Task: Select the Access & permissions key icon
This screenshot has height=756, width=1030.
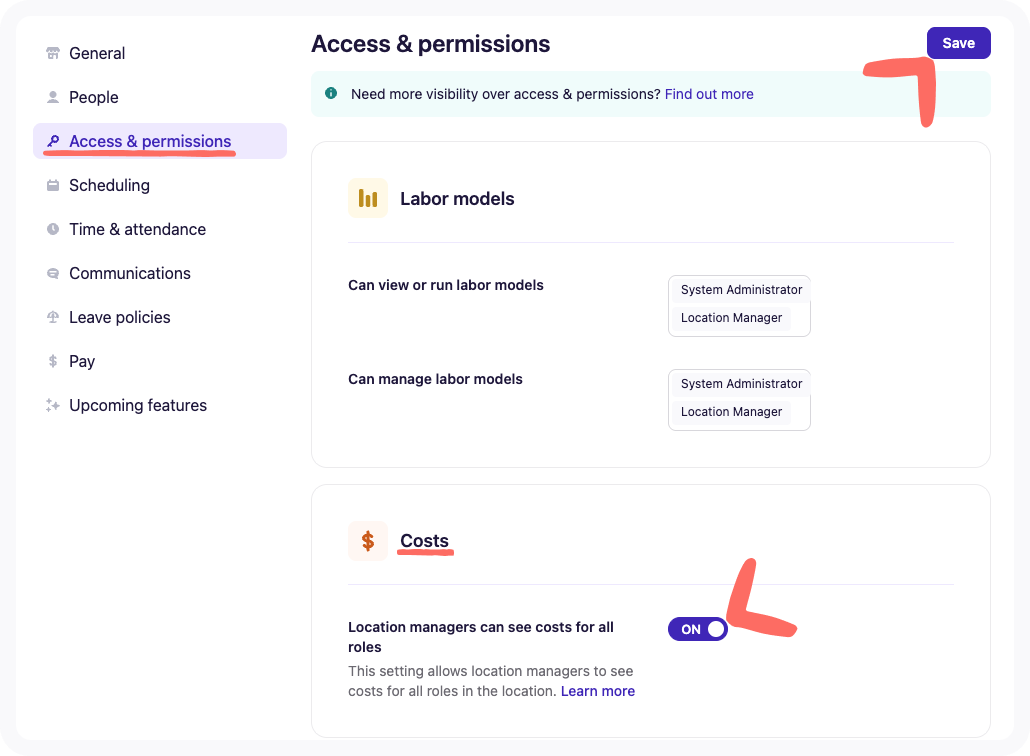Action: point(52,141)
